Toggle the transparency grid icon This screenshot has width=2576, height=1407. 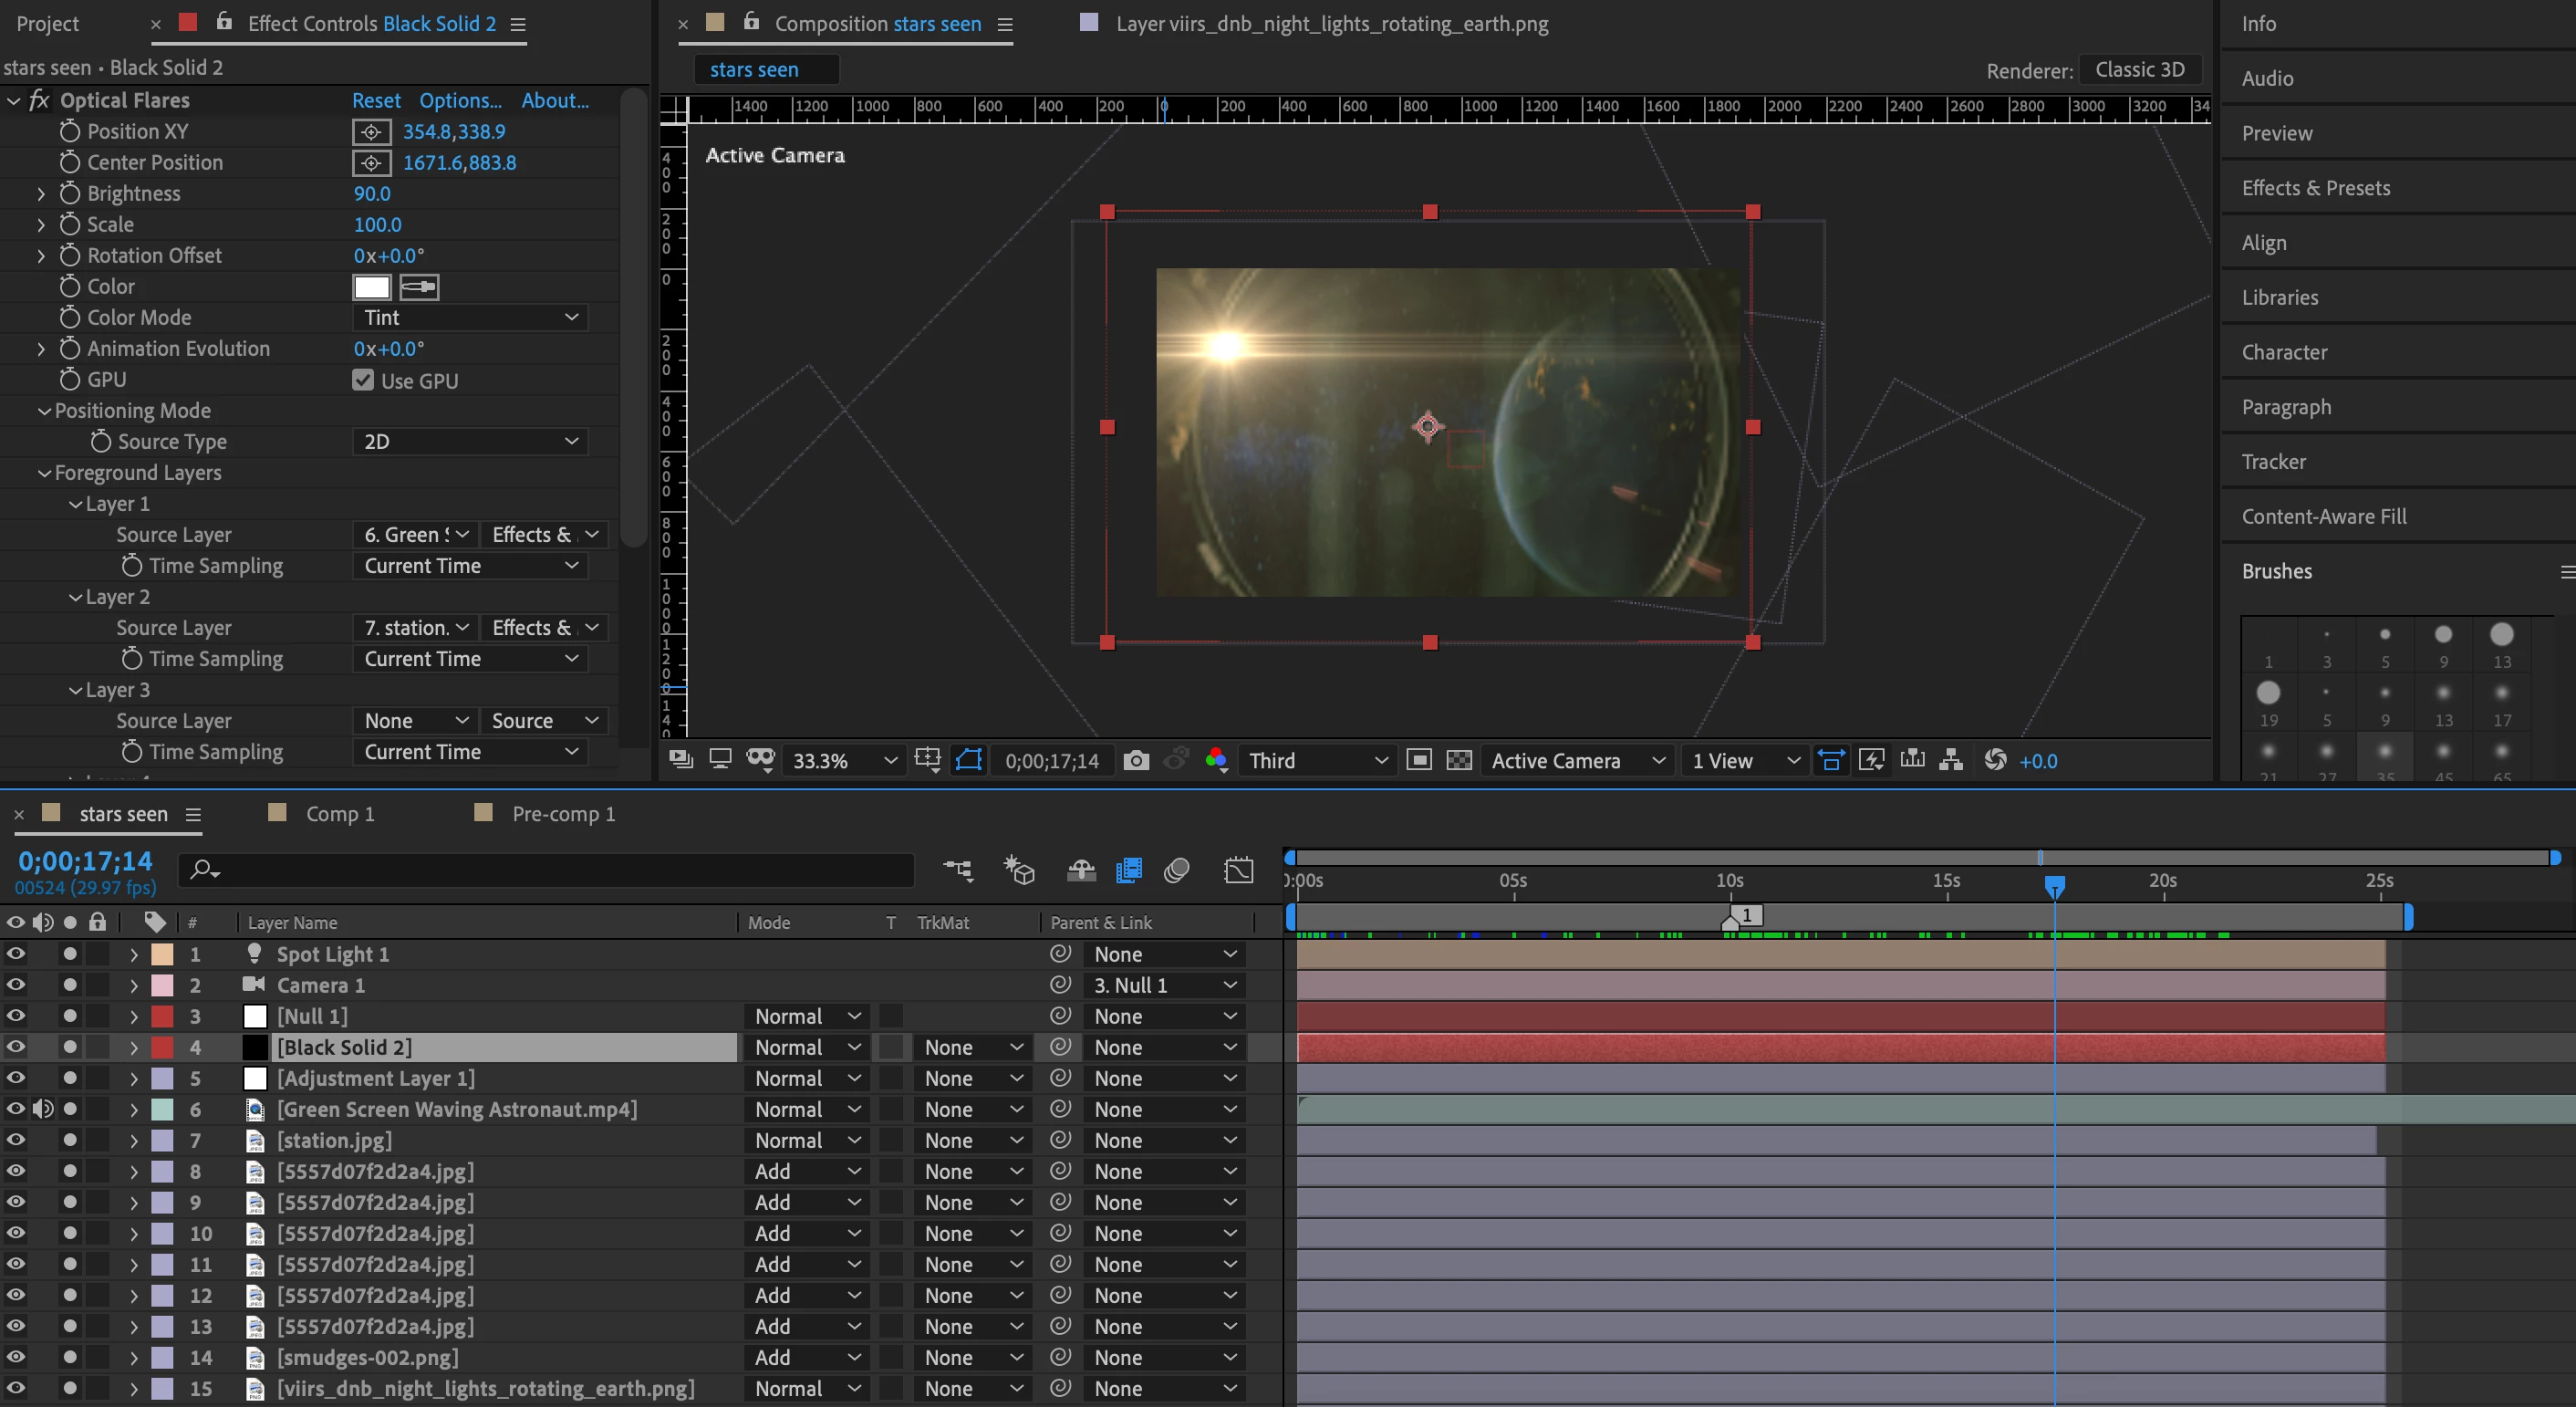coord(1459,761)
